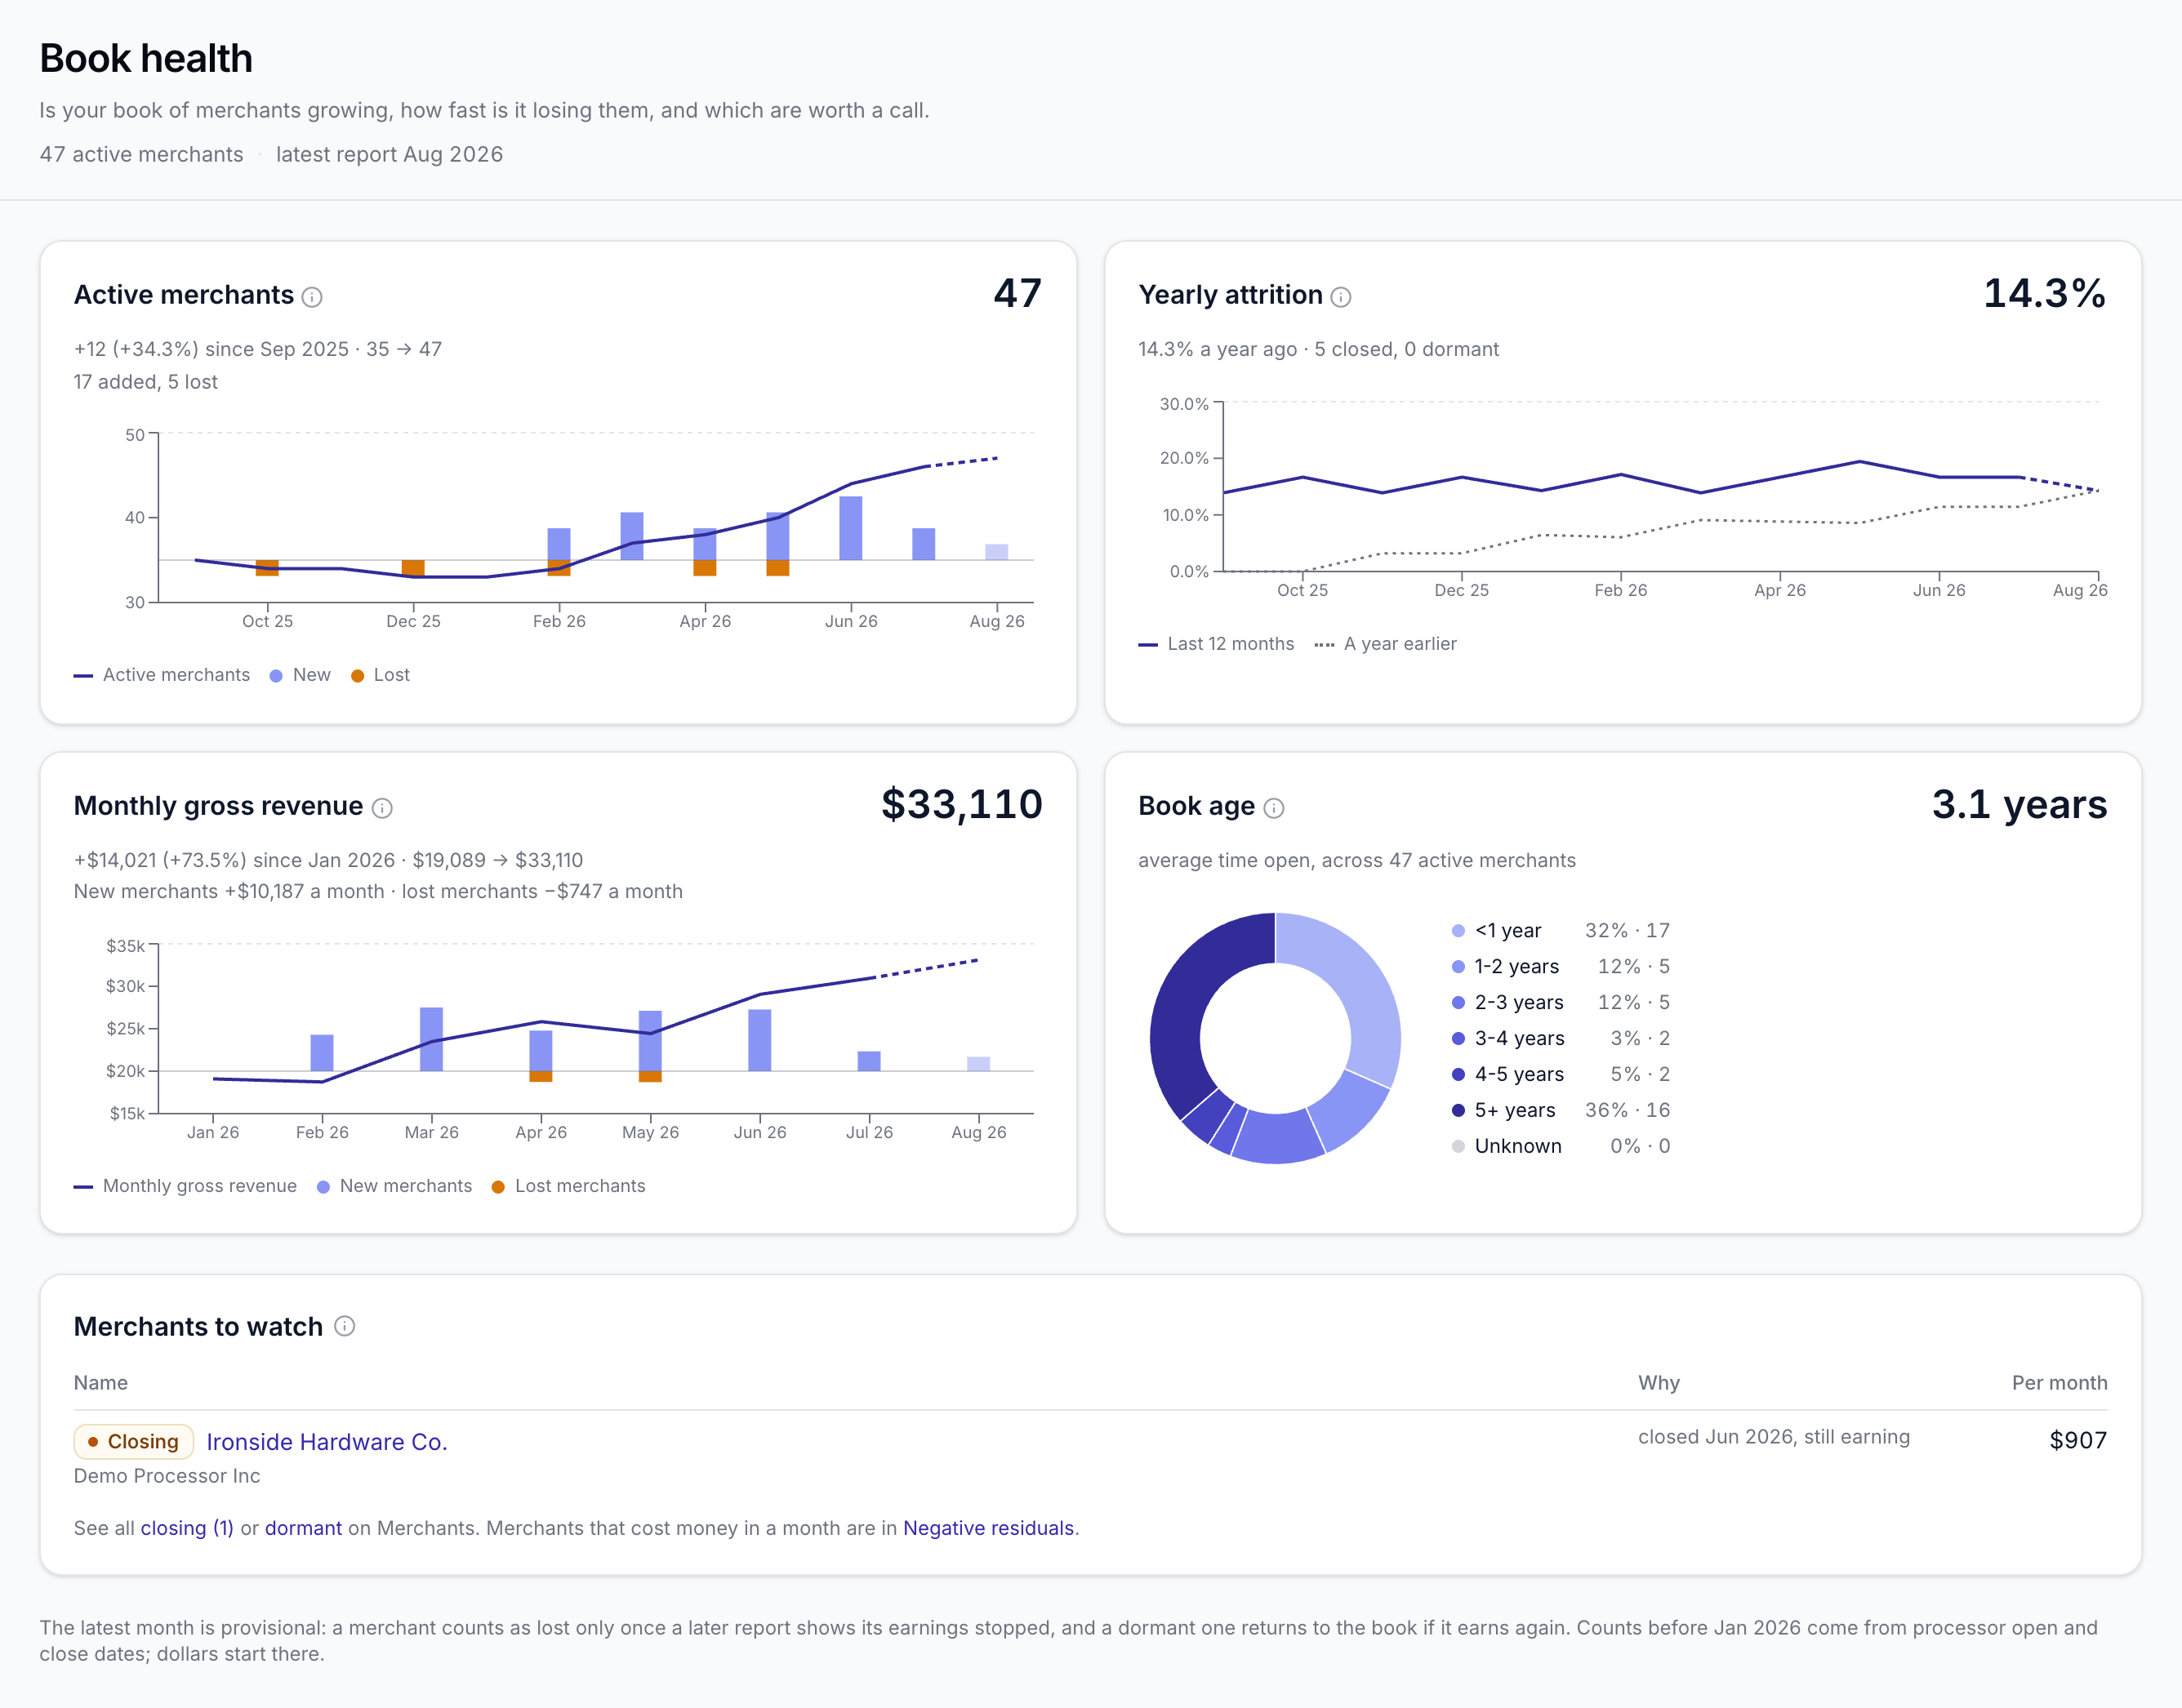Click the info icon beside Book age
The height and width of the screenshot is (1708, 2182).
click(x=1274, y=808)
